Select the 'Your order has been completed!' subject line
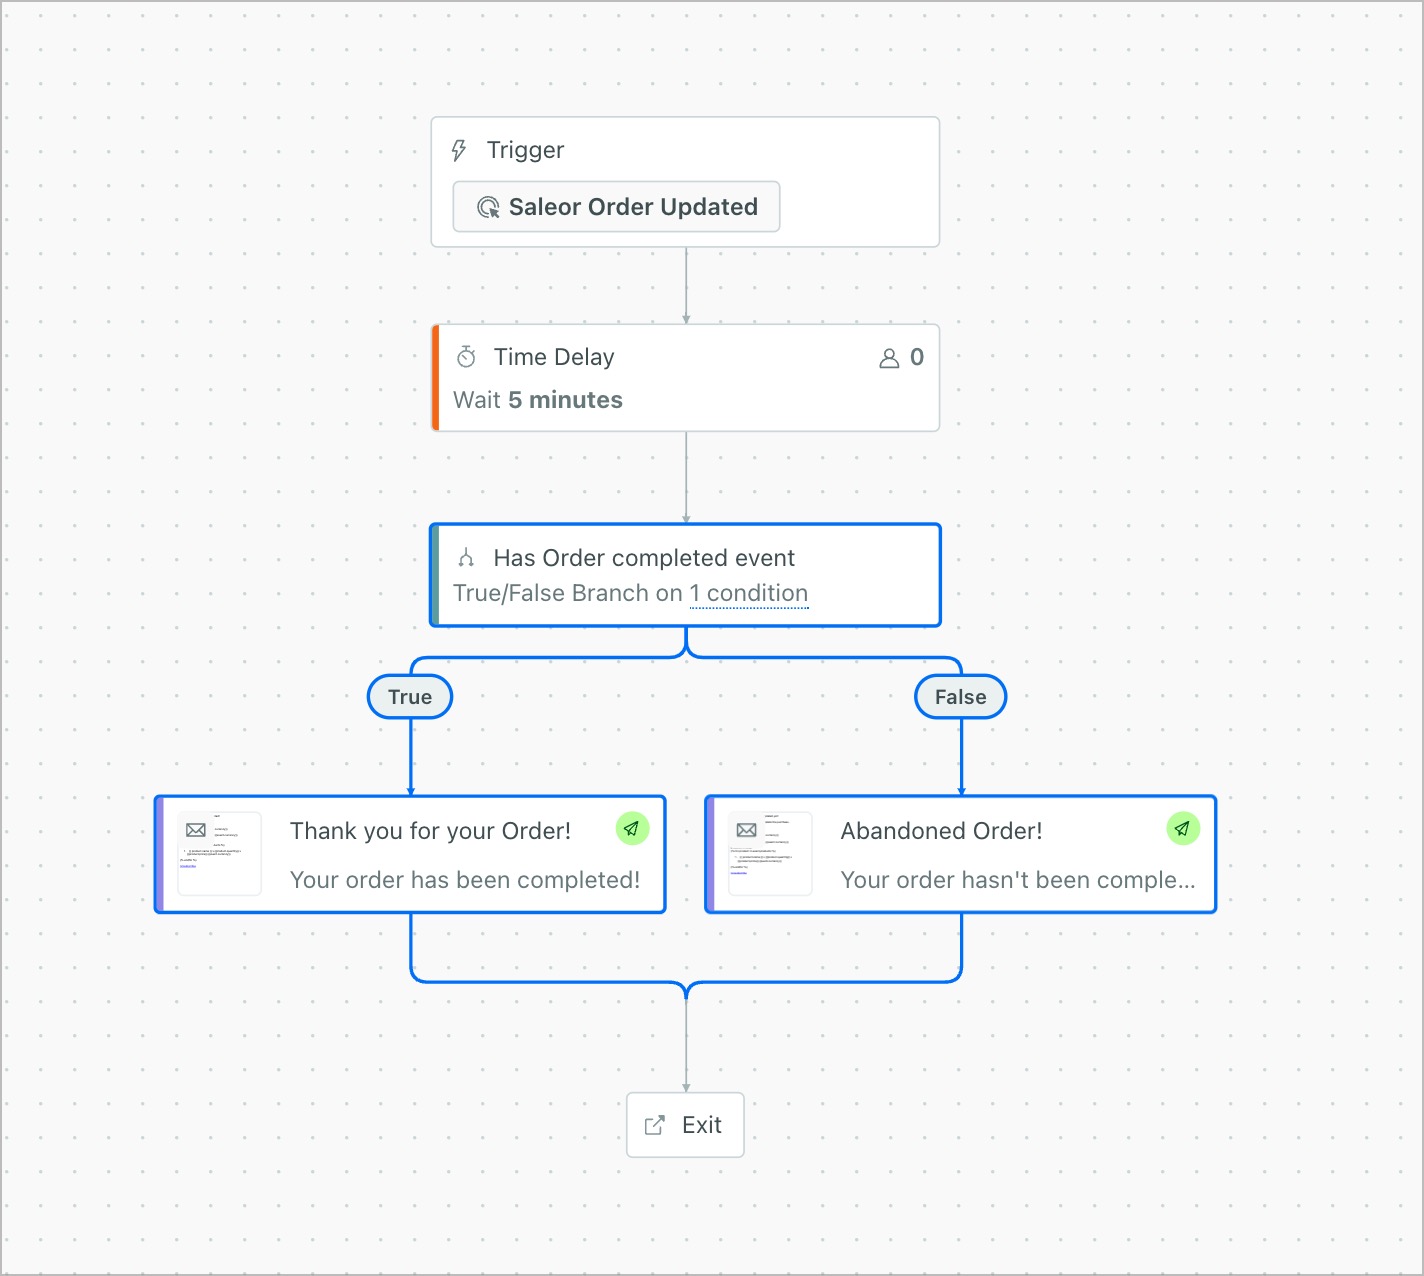 pyautogui.click(x=465, y=880)
